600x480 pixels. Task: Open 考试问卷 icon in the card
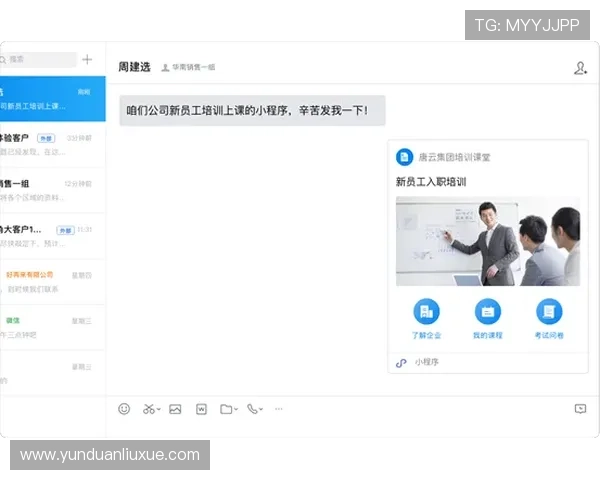pos(549,311)
